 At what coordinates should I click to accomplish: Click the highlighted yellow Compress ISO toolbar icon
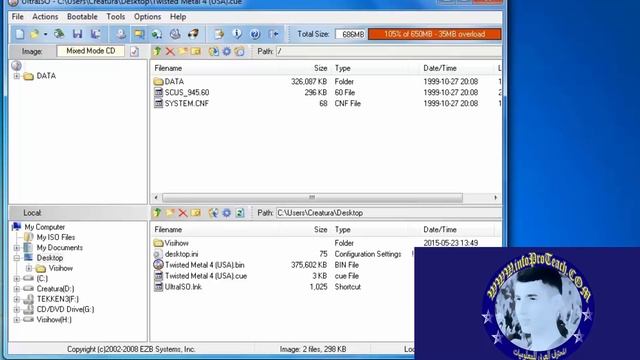pyautogui.click(x=139, y=34)
